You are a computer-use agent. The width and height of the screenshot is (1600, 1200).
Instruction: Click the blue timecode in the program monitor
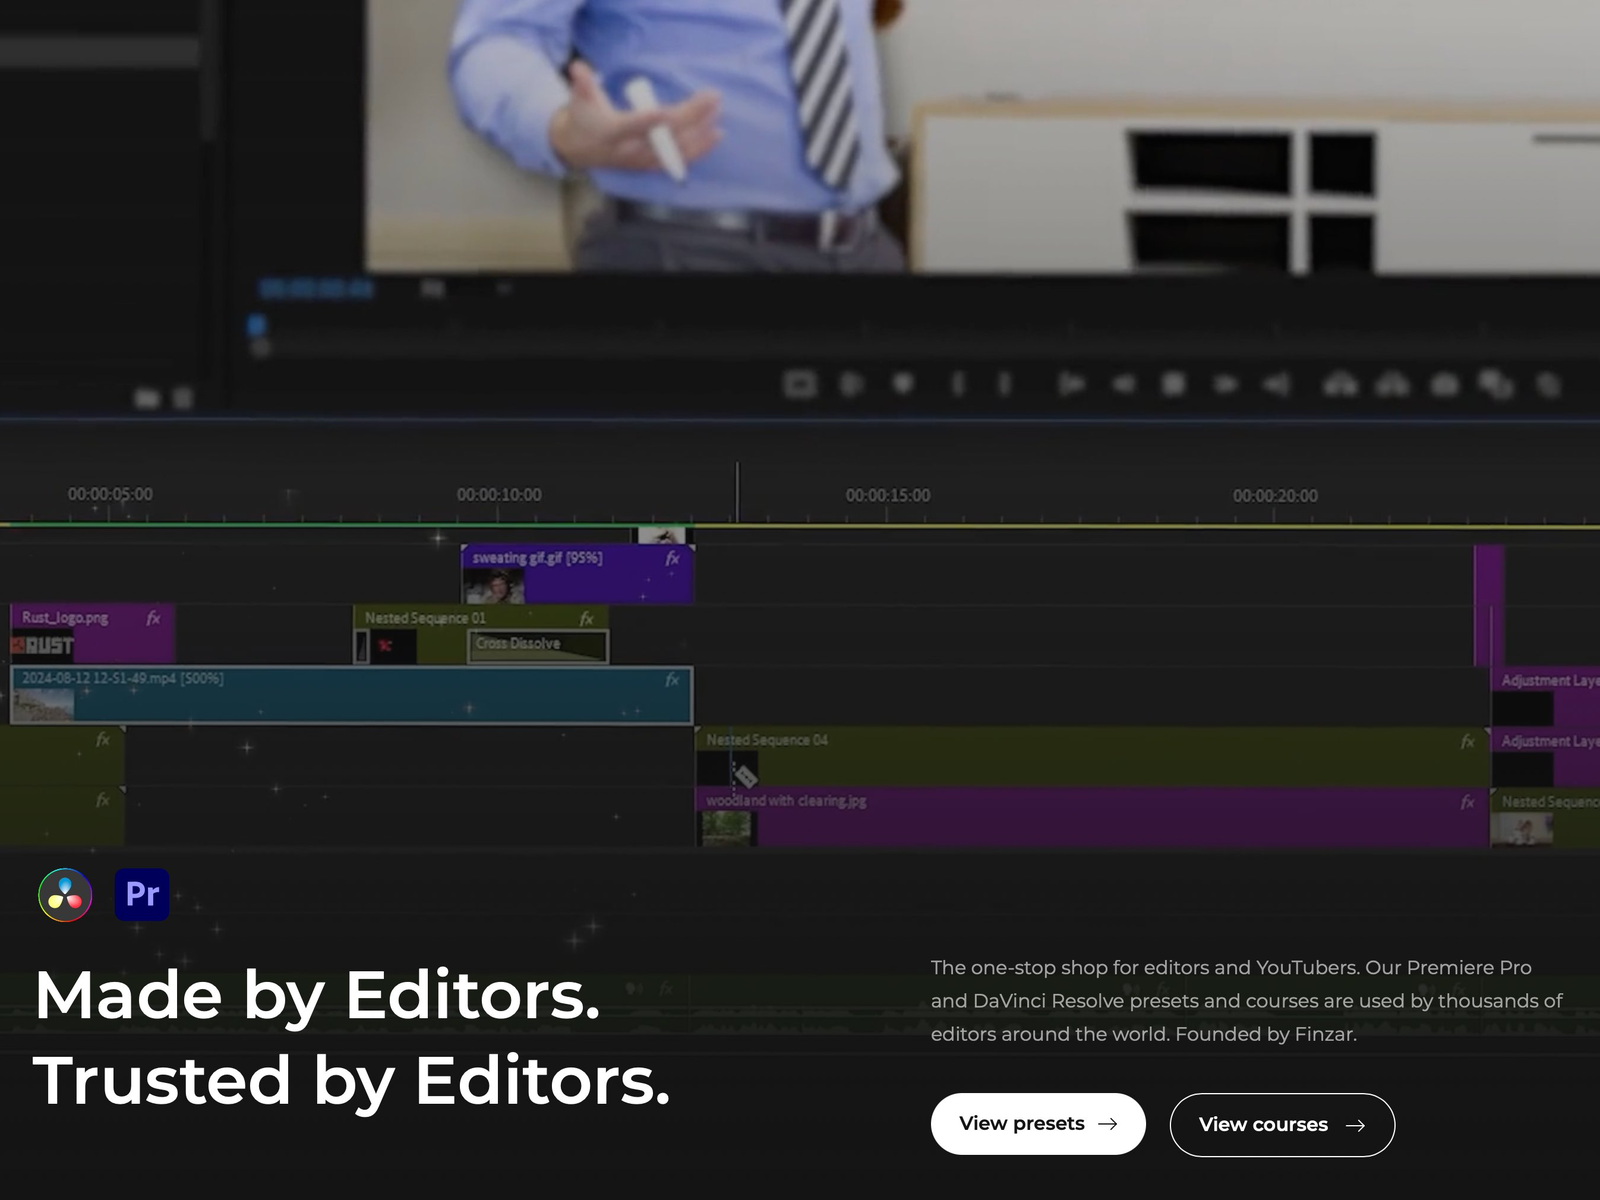(x=316, y=290)
